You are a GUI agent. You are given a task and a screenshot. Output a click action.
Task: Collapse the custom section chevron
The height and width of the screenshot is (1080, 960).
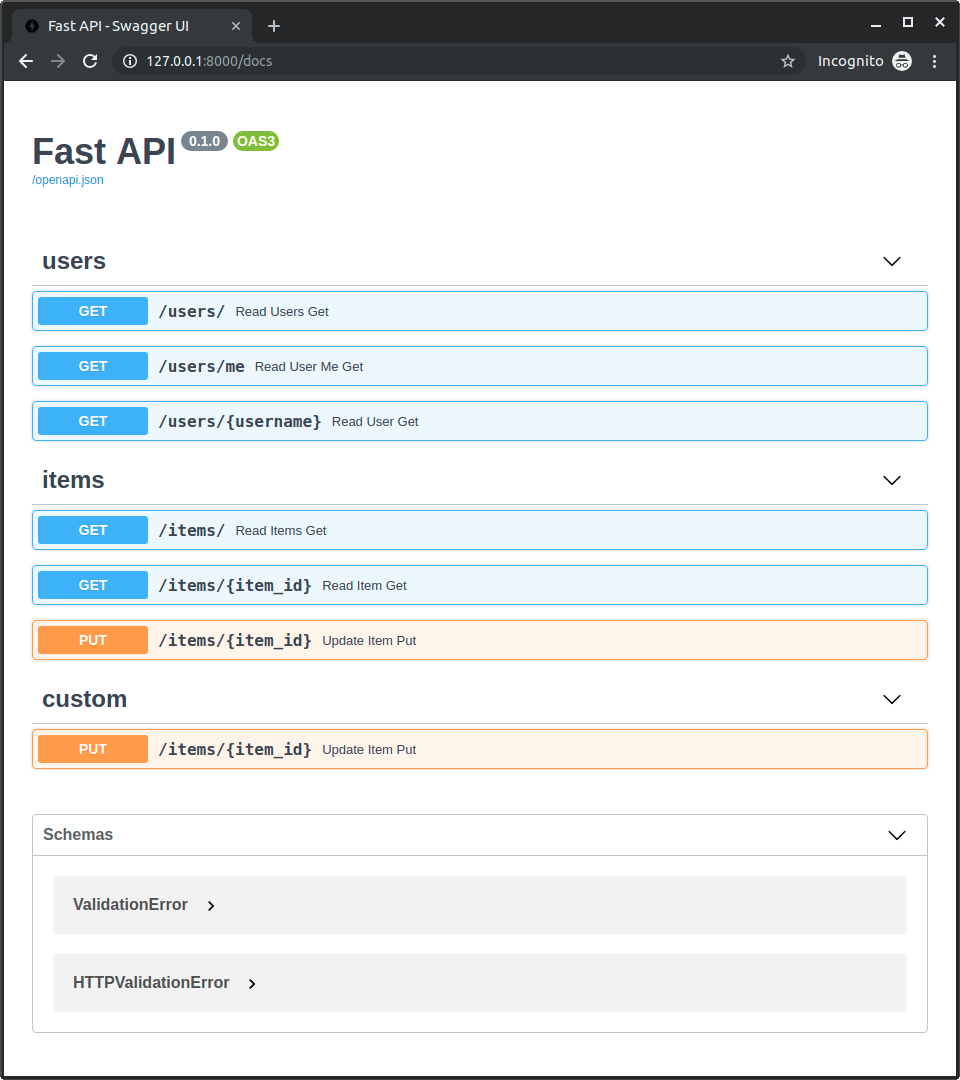point(892,700)
